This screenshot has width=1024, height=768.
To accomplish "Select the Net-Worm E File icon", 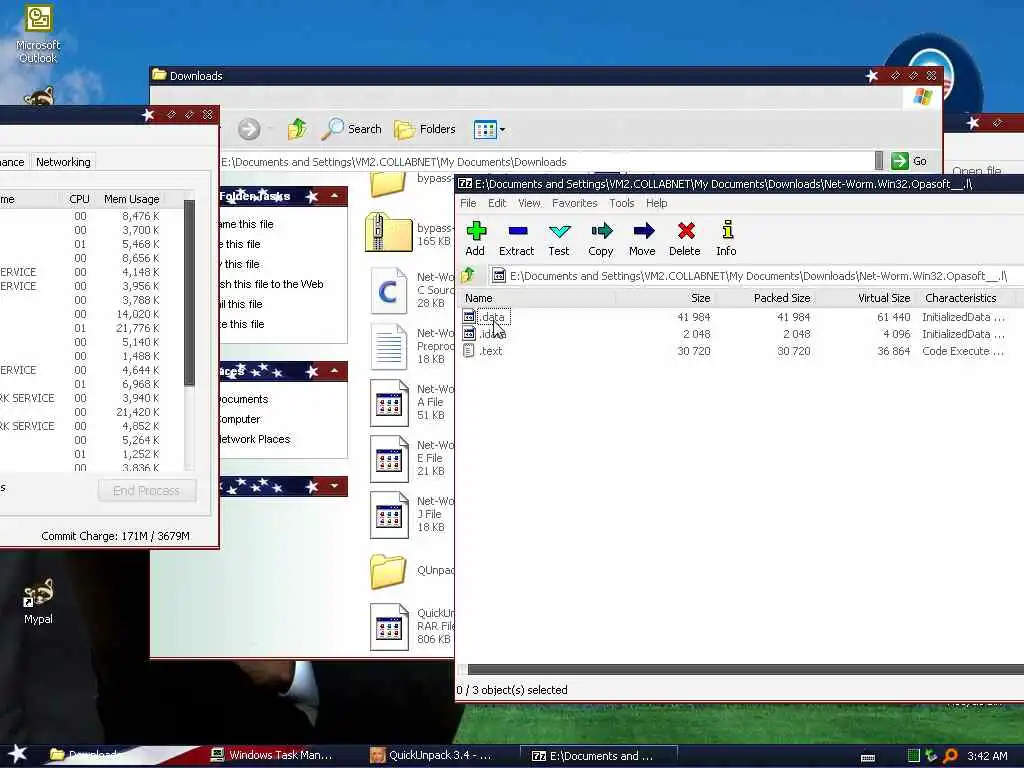I will (389, 459).
